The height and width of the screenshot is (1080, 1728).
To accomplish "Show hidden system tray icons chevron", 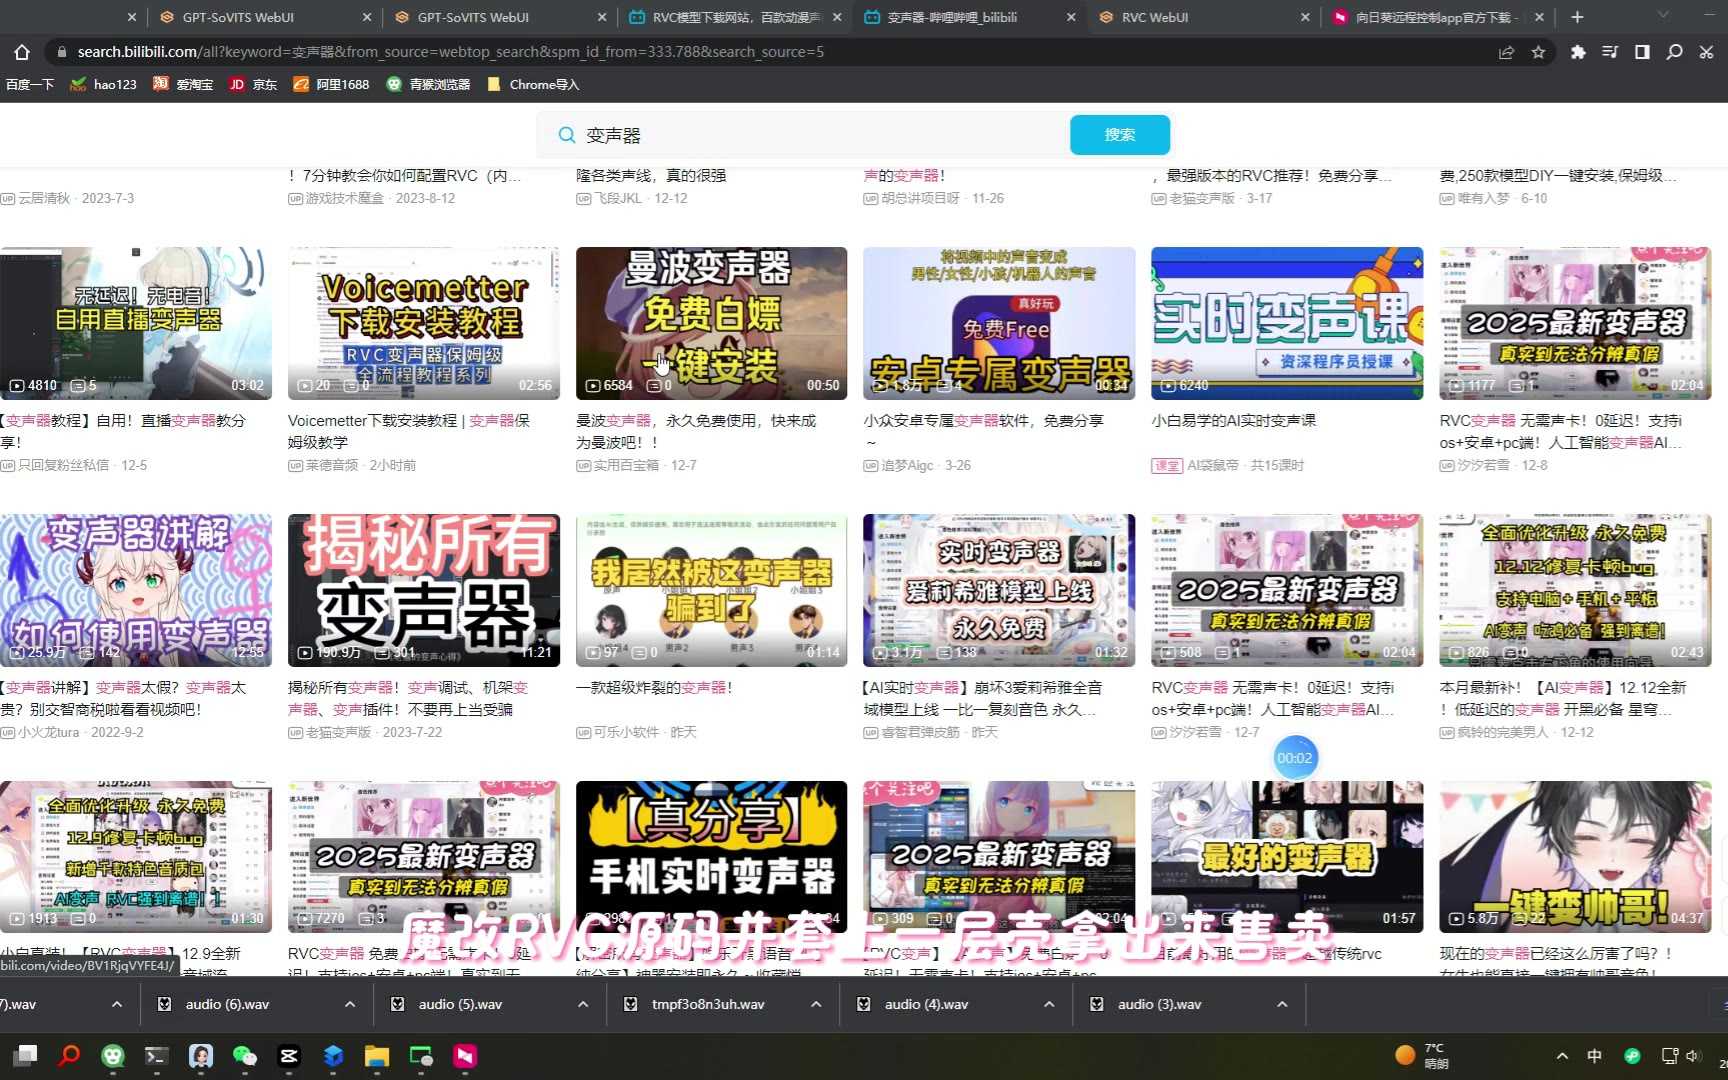I will (x=1562, y=1055).
